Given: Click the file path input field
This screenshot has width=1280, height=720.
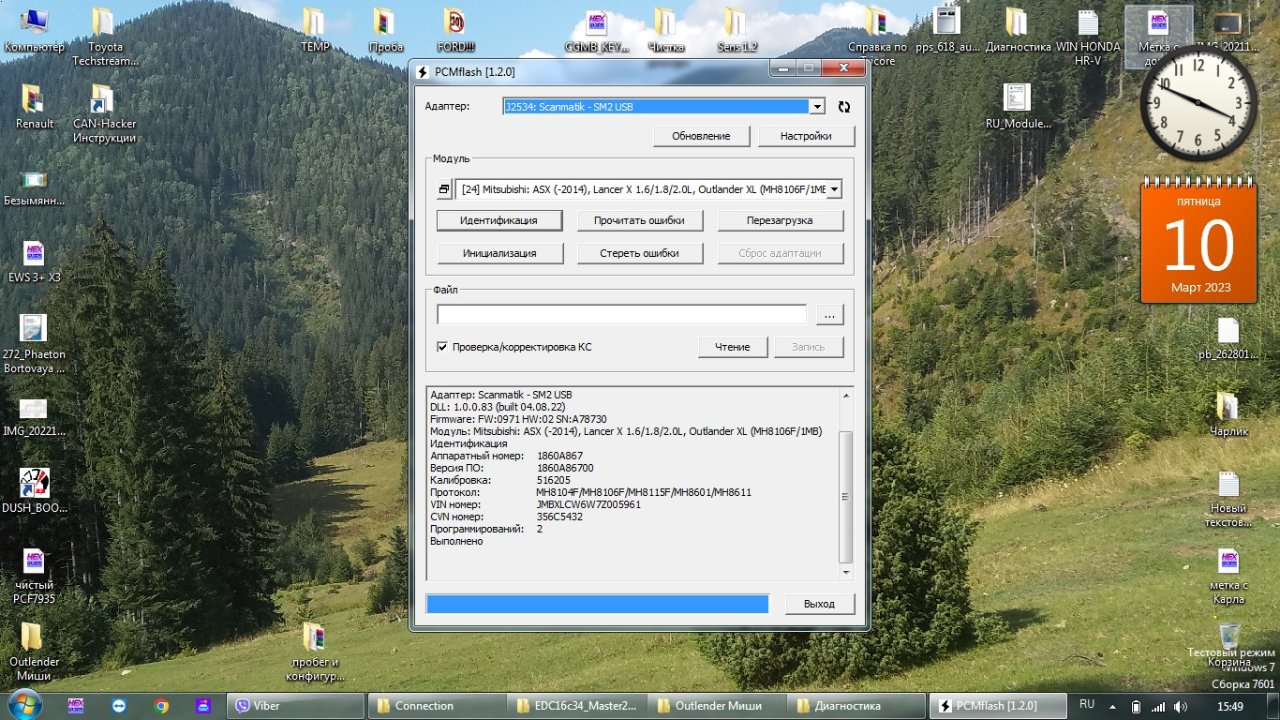Looking at the screenshot, I should click(621, 315).
